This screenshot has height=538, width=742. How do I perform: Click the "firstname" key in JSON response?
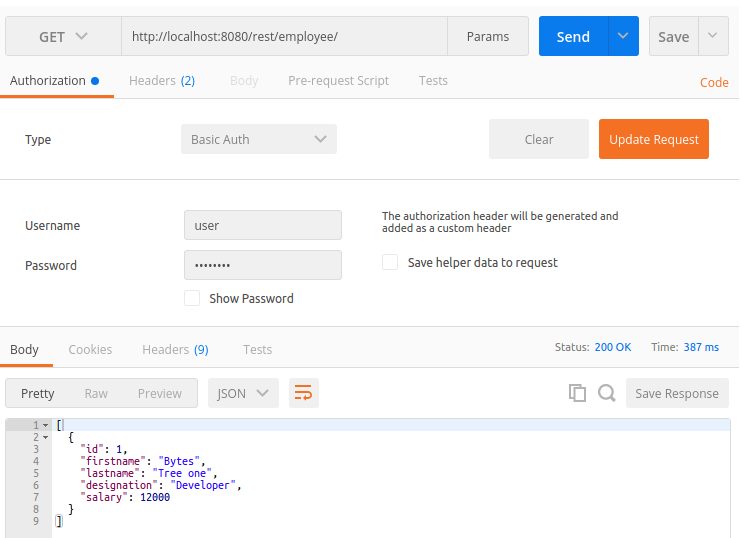coord(113,461)
